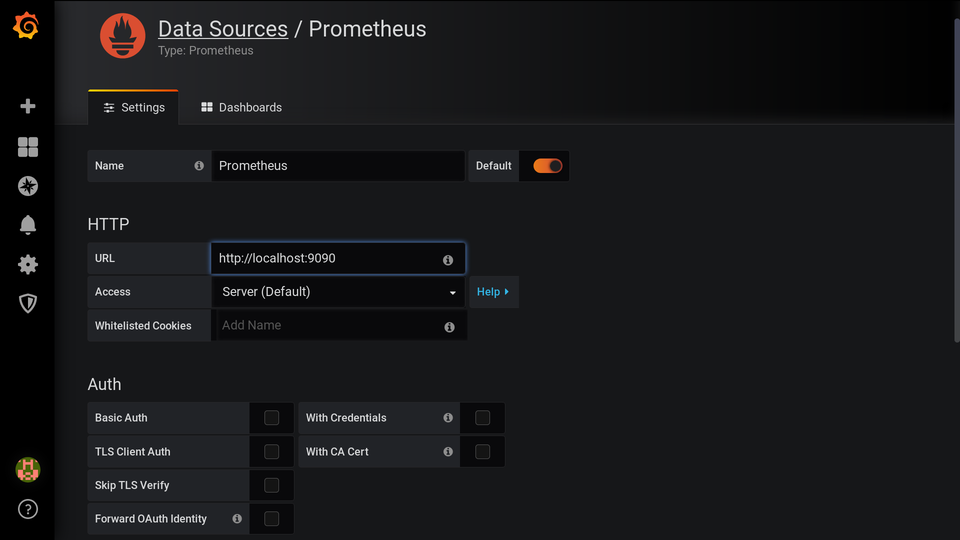Open the Alerting bell icon
The width and height of the screenshot is (960, 540).
28,225
